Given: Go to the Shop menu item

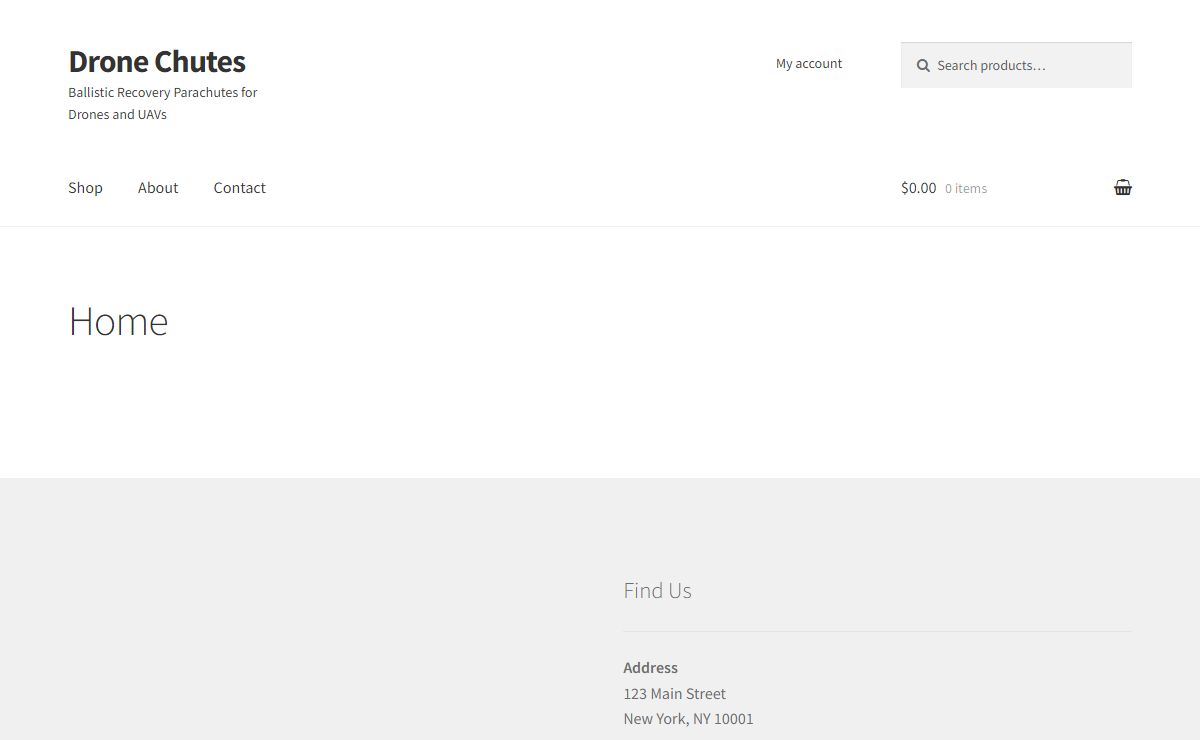Looking at the screenshot, I should click(85, 188).
